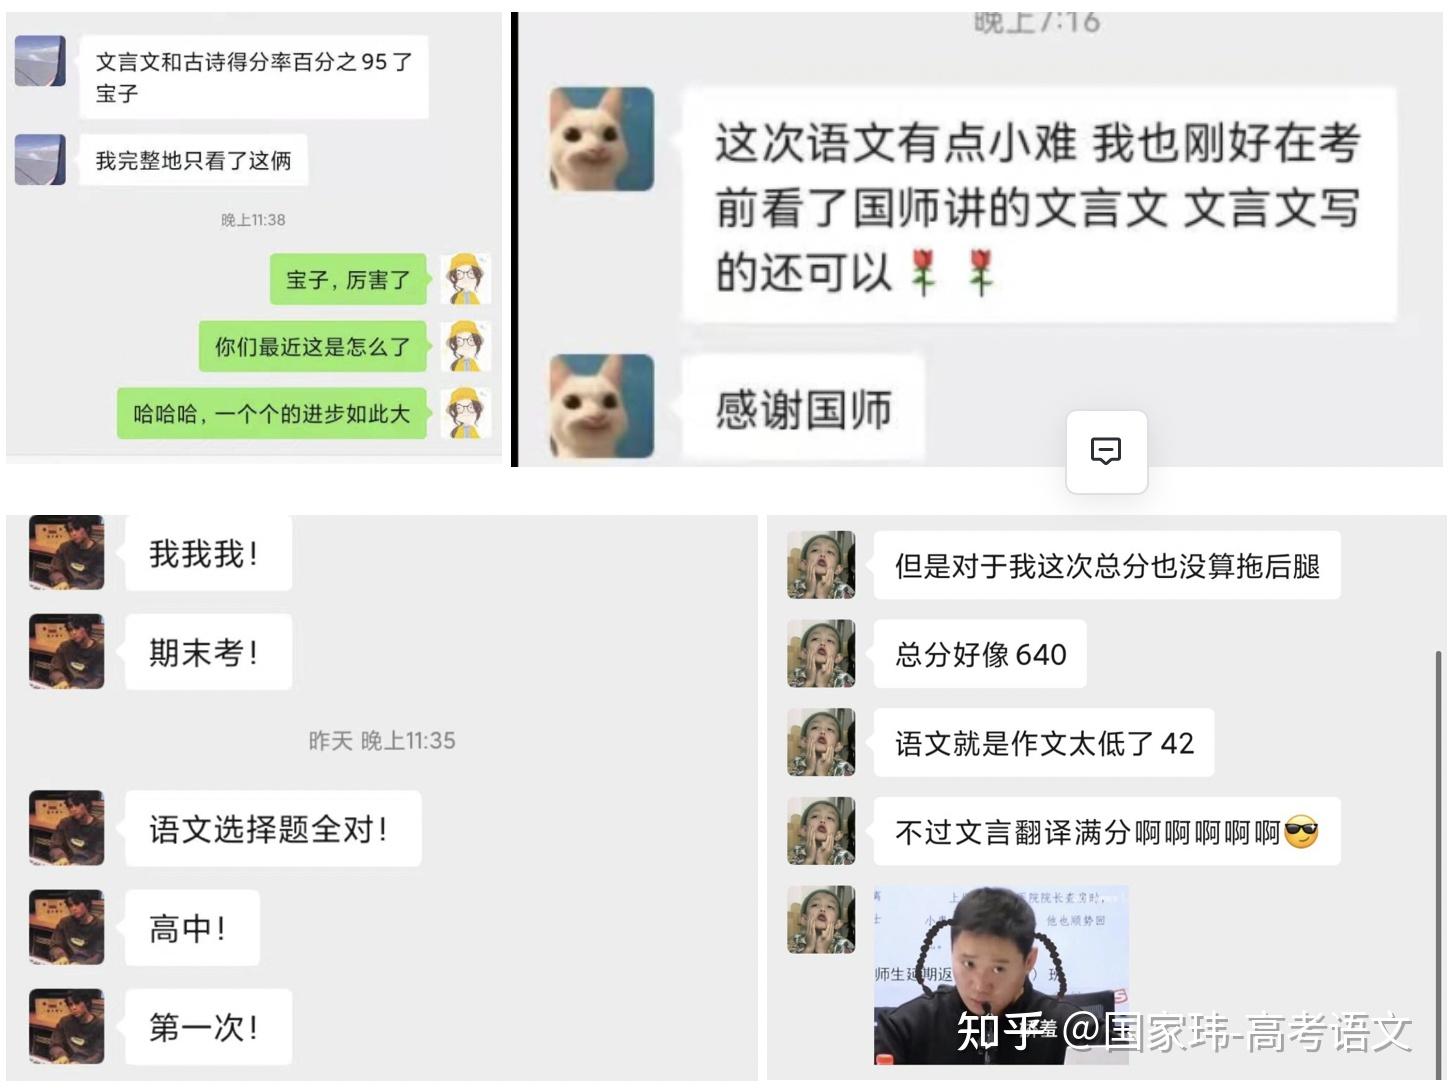The image size is (1450, 1092).
Task: Click the avatar beside 语文选择题全对!
Action: pos(66,828)
